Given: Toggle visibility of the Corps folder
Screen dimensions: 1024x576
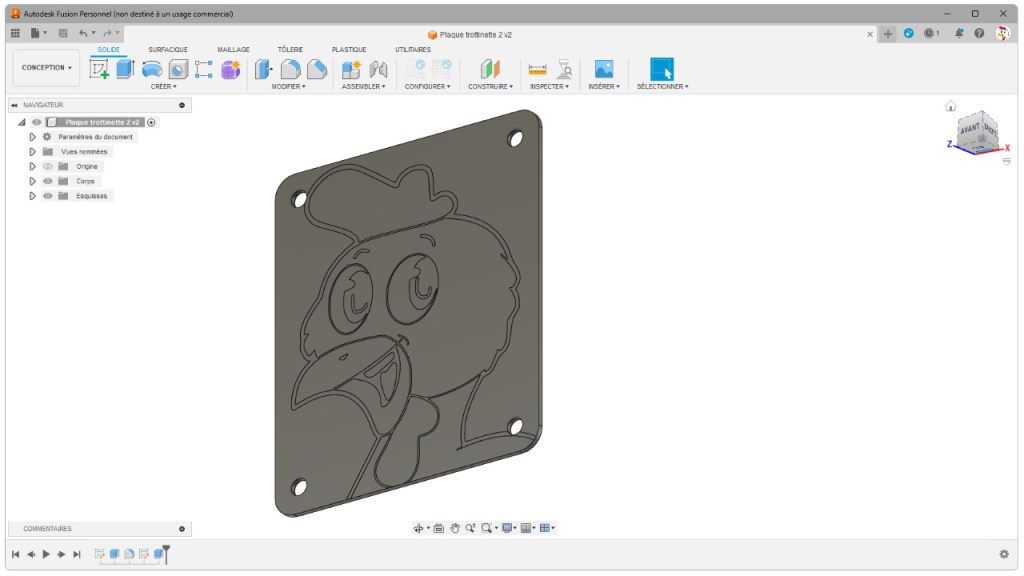Looking at the screenshot, I should [x=48, y=181].
